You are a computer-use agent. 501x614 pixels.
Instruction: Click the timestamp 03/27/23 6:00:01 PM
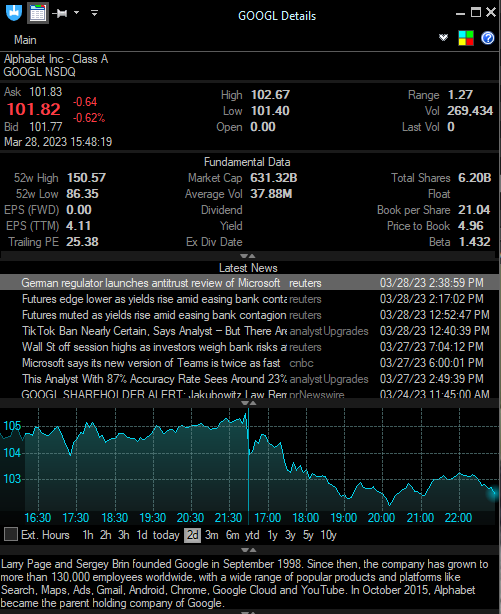[432, 363]
